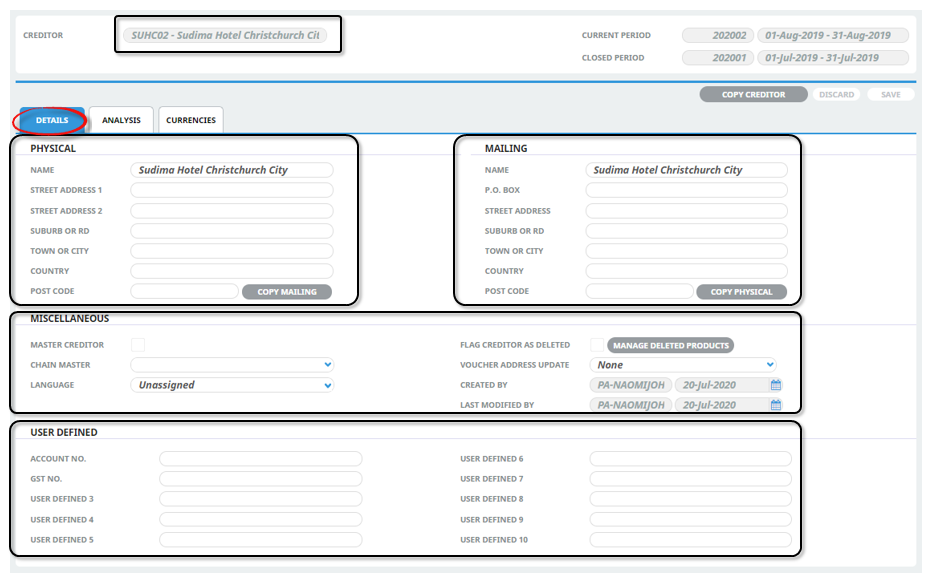Image resolution: width=930 pixels, height=579 pixels.
Task: Focus the Mailing Town Or City field
Action: click(687, 252)
